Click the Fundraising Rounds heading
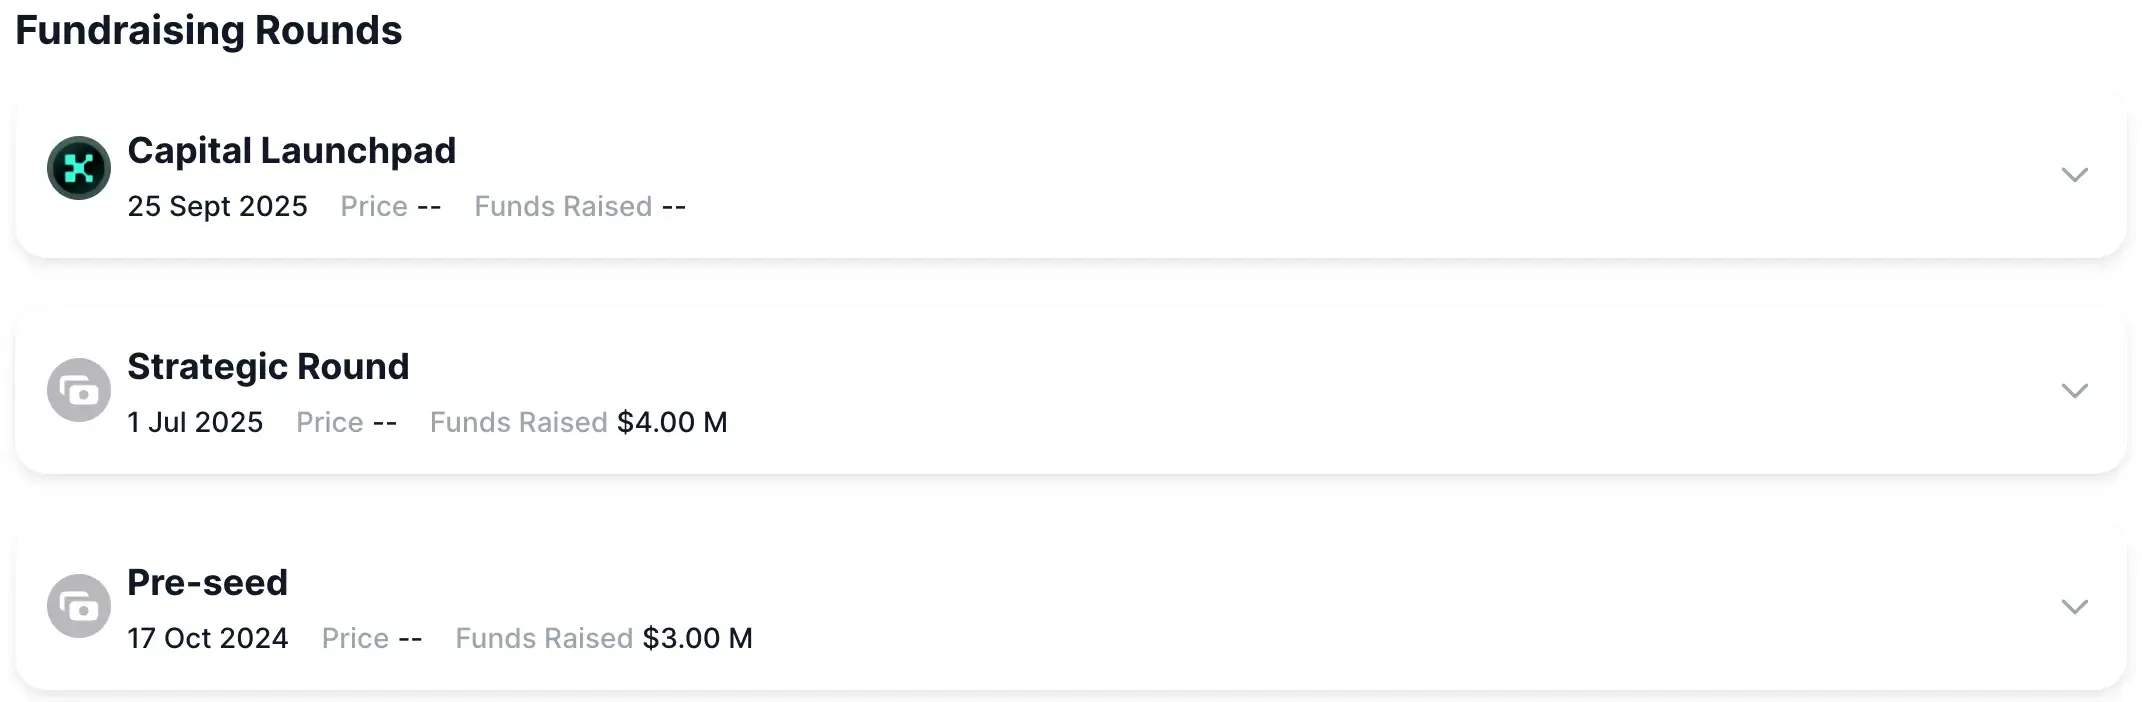 (x=208, y=31)
